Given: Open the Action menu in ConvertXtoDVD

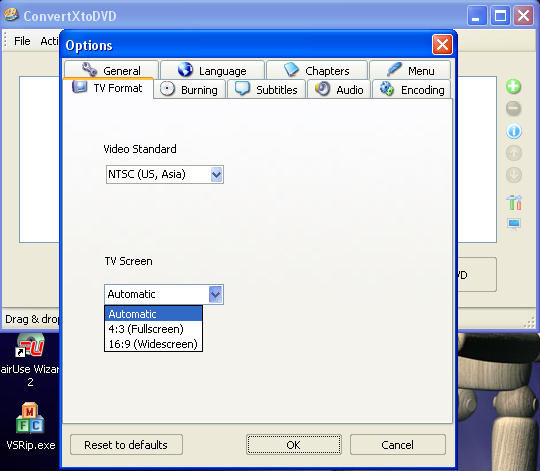Looking at the screenshot, I should (50, 41).
